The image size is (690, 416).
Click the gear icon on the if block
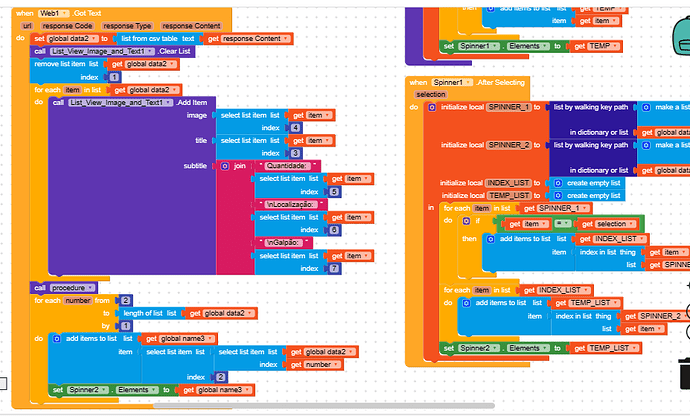[x=466, y=221]
